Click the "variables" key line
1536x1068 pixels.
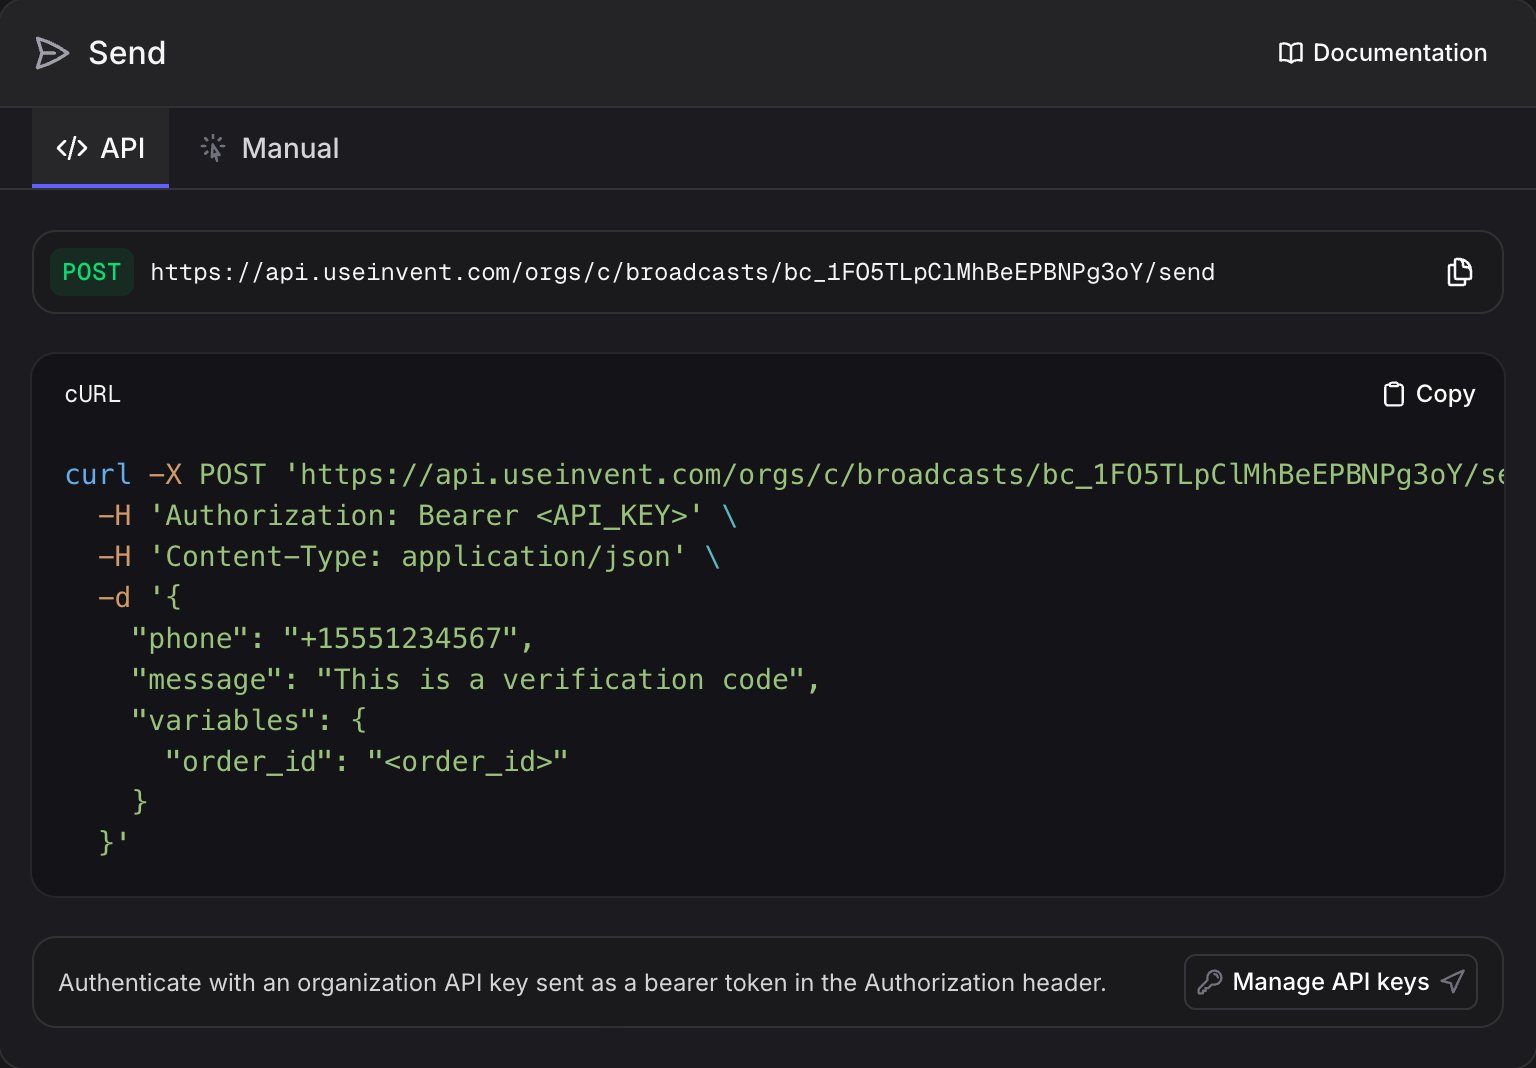click(249, 720)
